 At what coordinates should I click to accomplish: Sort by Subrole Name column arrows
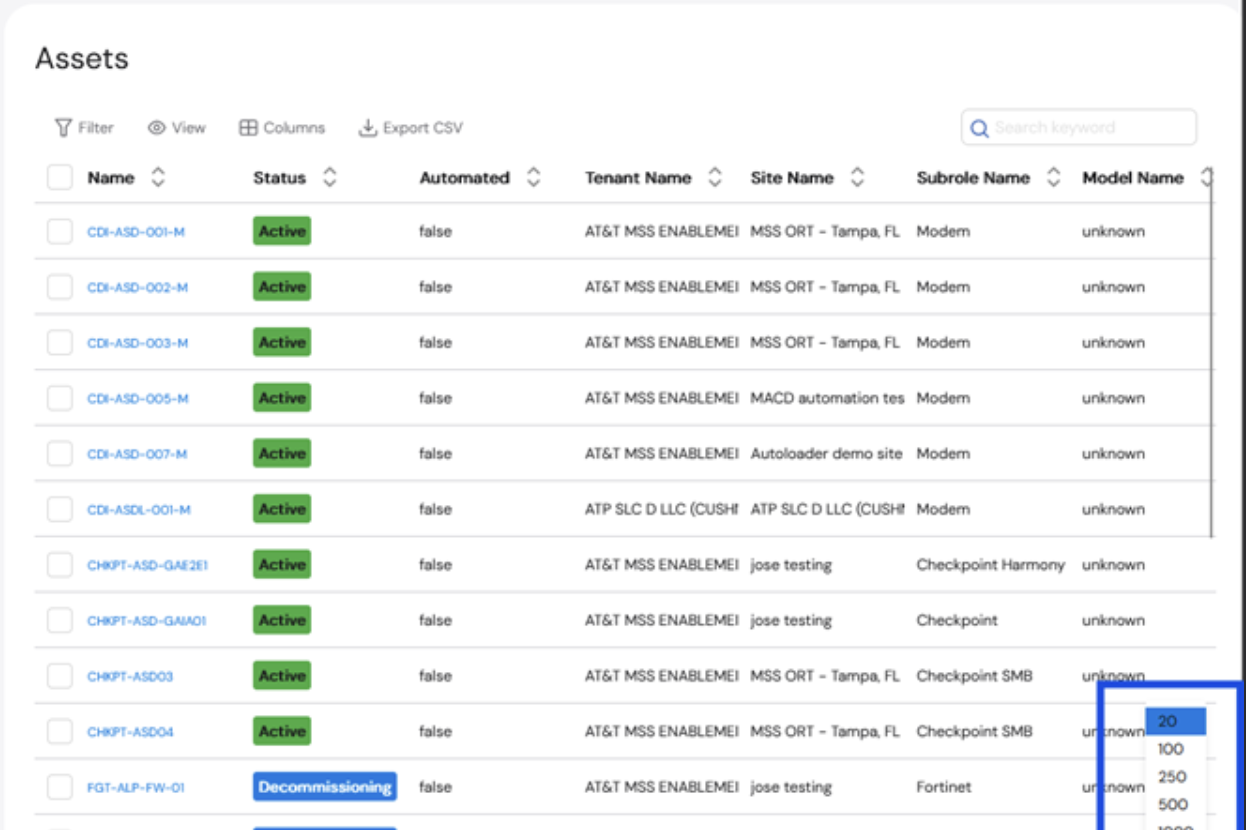coord(1053,178)
